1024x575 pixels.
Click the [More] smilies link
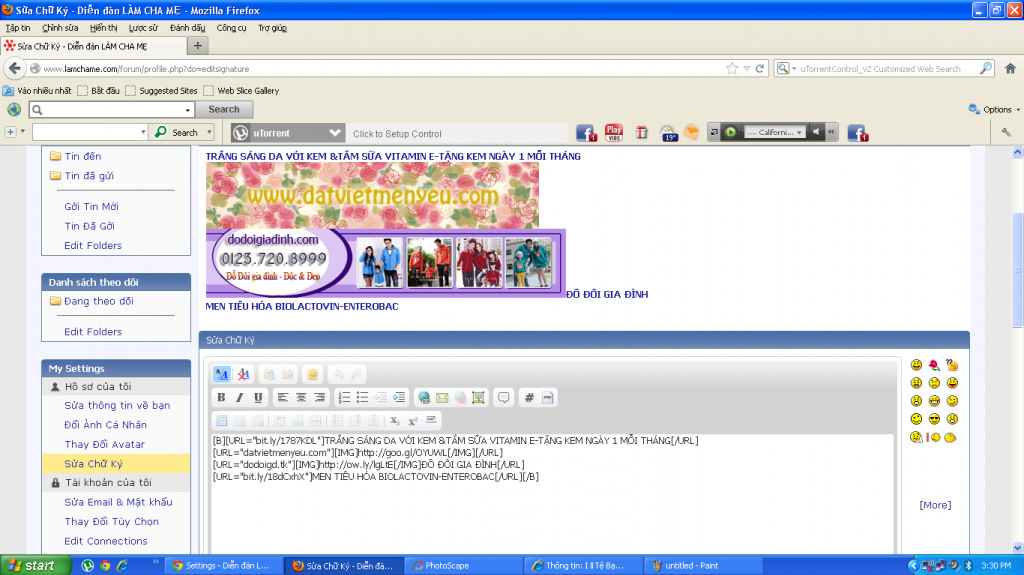pos(935,505)
